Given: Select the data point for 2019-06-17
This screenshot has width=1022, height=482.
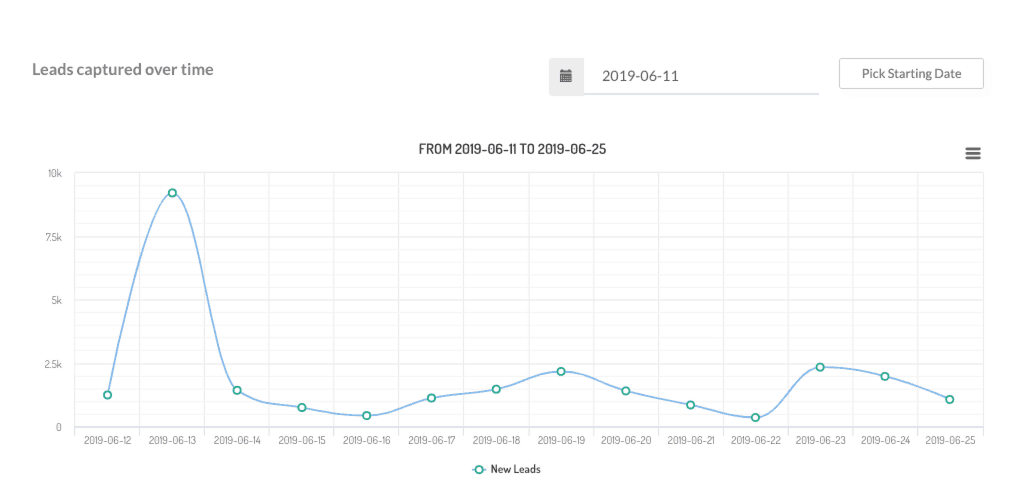Looking at the screenshot, I should point(431,398).
